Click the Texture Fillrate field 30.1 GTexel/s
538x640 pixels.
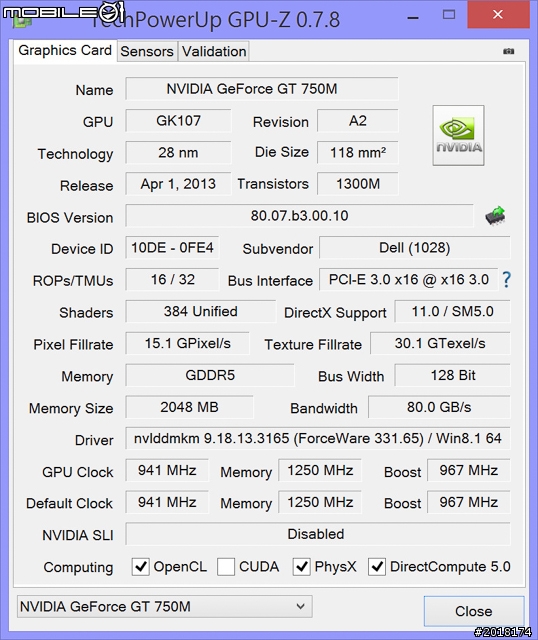click(x=440, y=343)
